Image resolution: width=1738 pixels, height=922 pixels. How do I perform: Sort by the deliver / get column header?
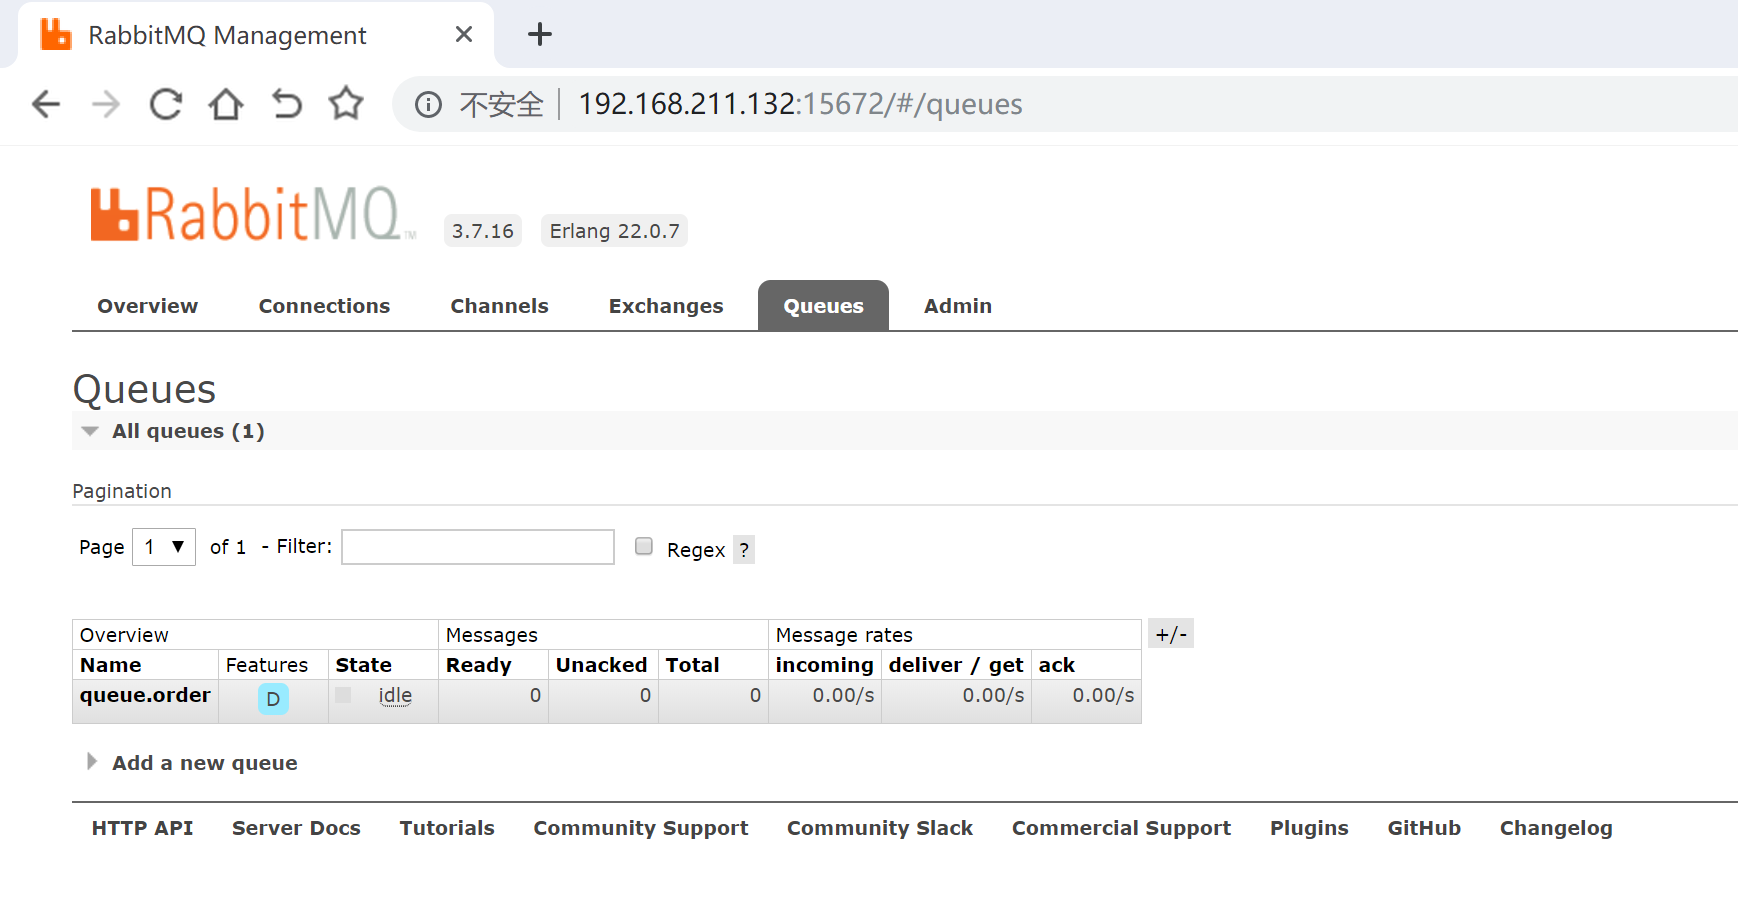[956, 665]
